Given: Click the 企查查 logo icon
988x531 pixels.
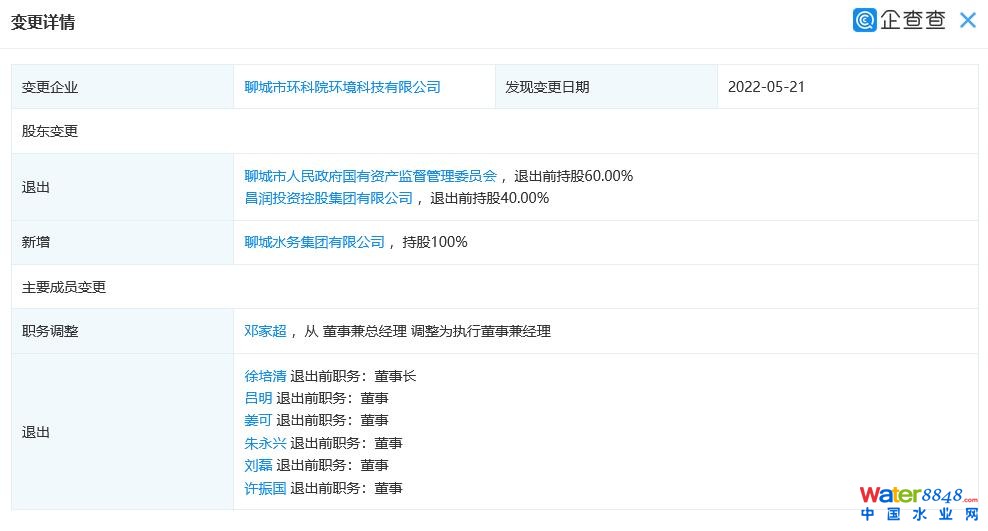Looking at the screenshot, I should click(x=865, y=20).
